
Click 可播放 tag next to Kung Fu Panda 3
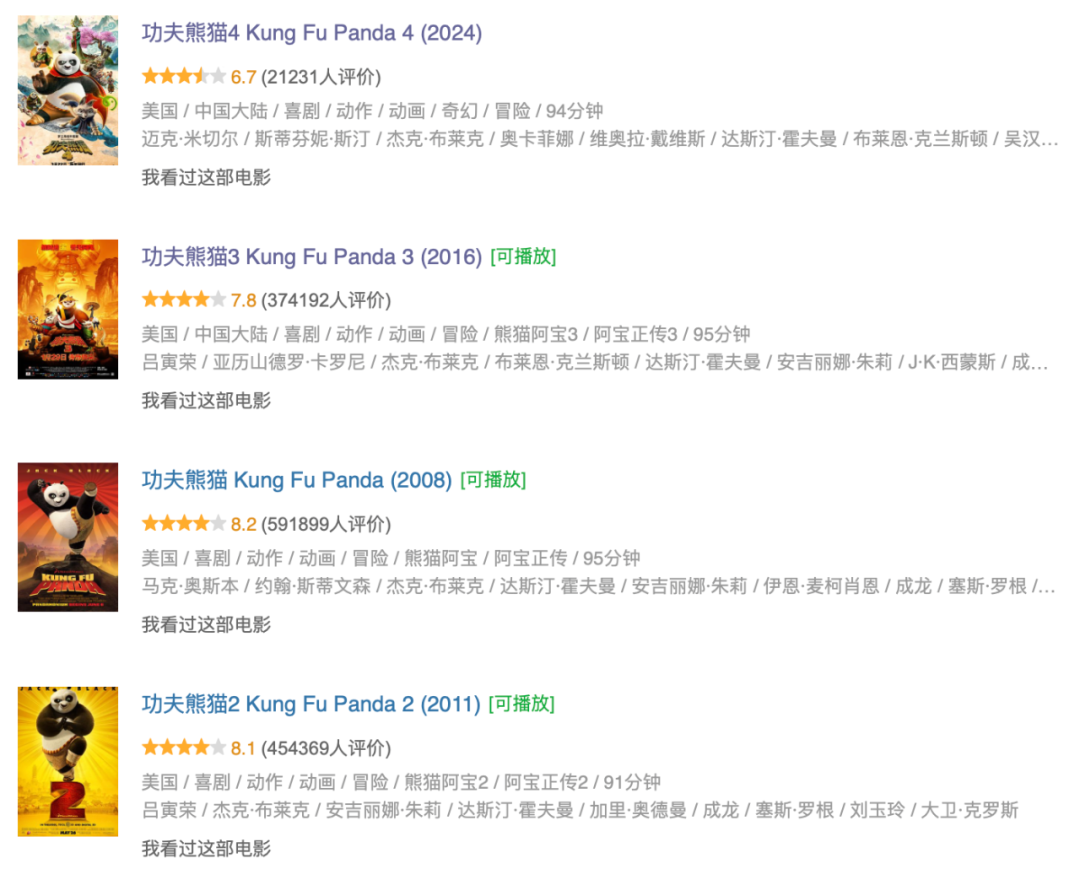tap(523, 257)
